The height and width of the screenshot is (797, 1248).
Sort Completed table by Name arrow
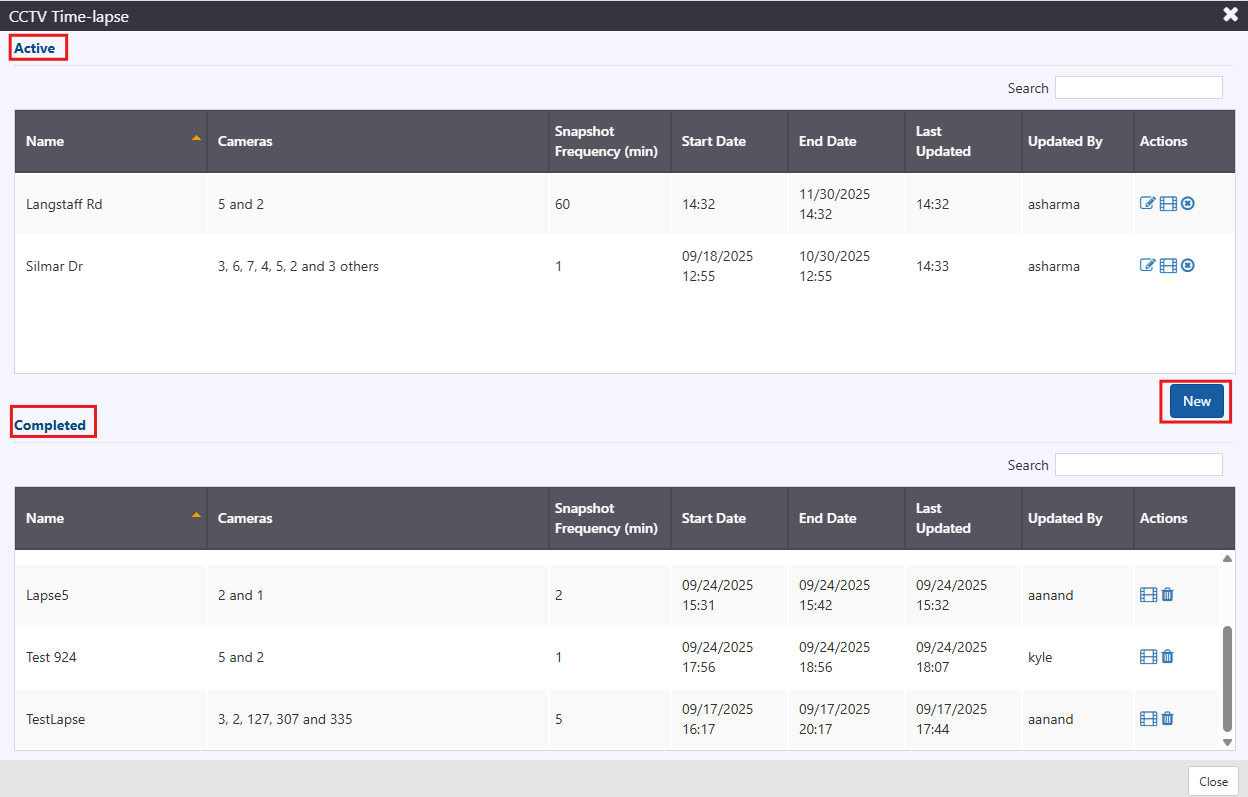tap(196, 515)
